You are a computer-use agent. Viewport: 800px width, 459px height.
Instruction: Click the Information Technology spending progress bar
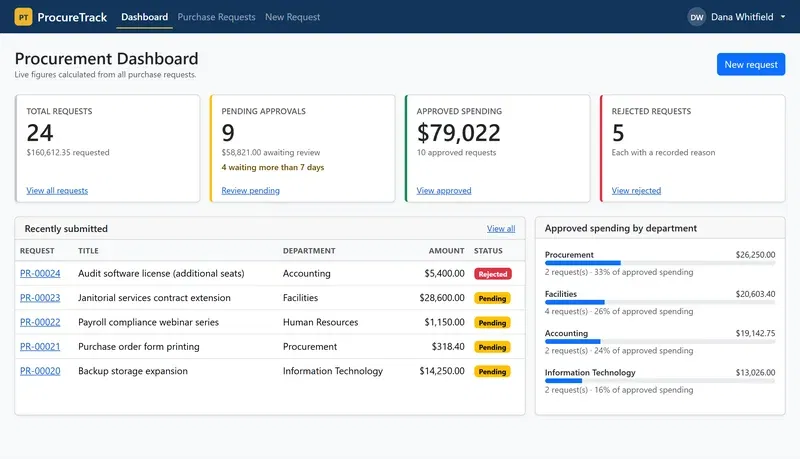pos(660,381)
